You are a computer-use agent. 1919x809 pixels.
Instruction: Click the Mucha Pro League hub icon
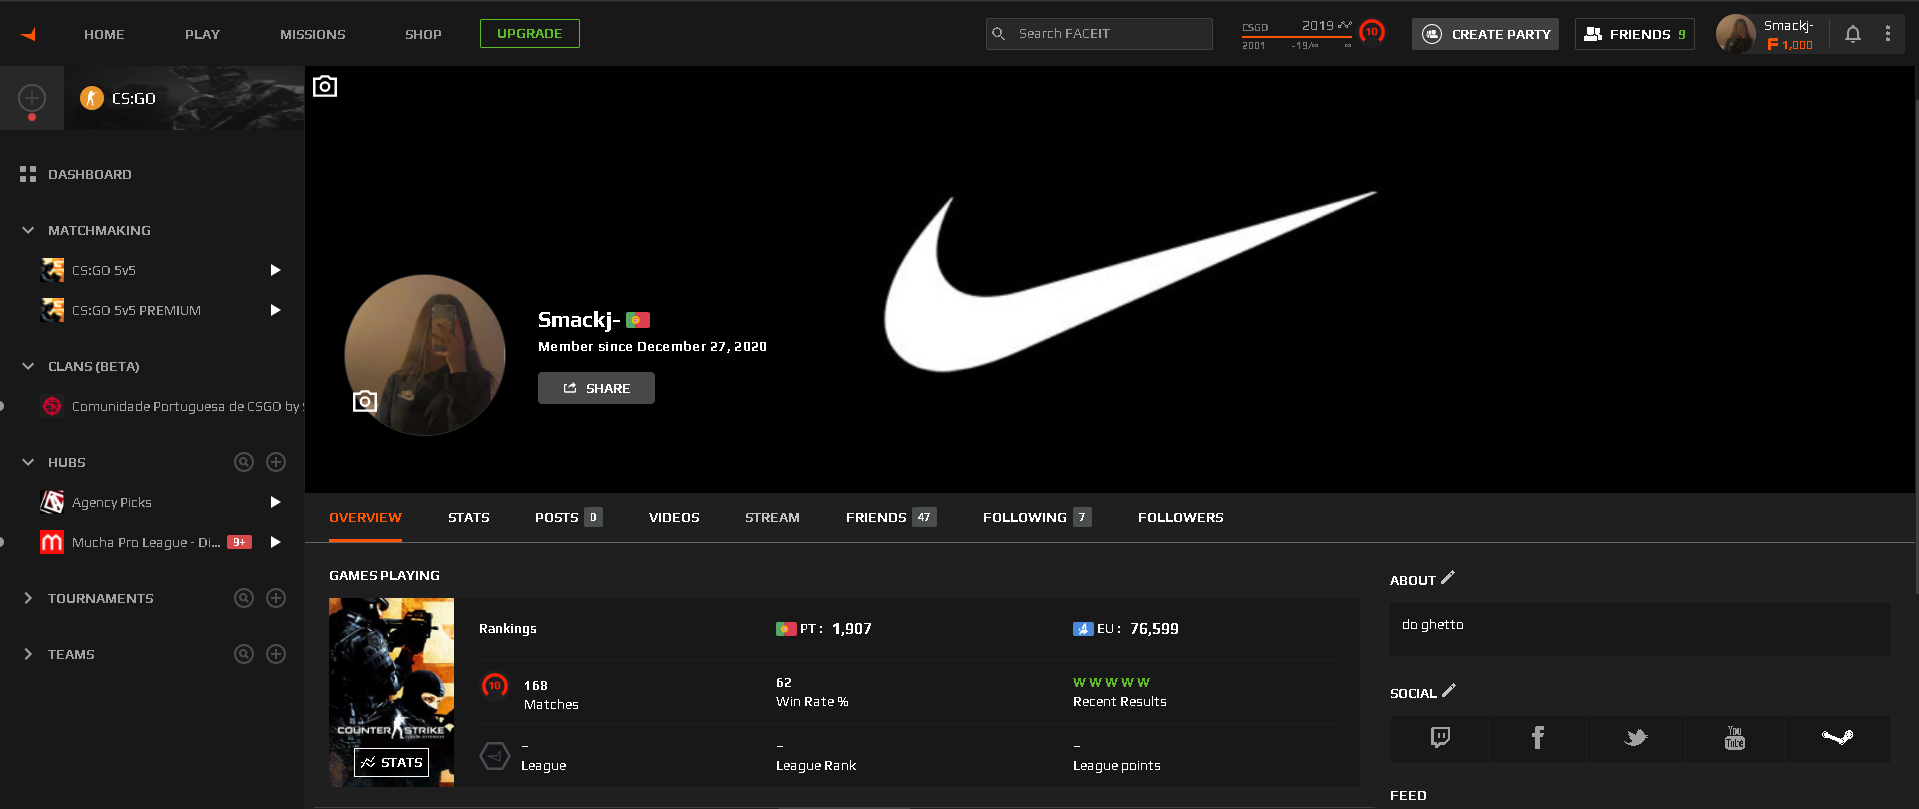(52, 542)
